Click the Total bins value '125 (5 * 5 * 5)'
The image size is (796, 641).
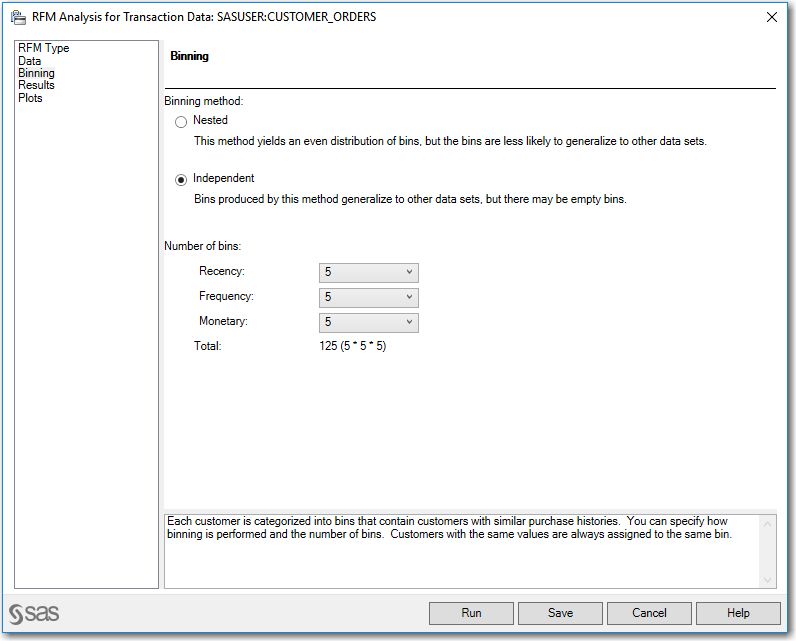point(353,346)
